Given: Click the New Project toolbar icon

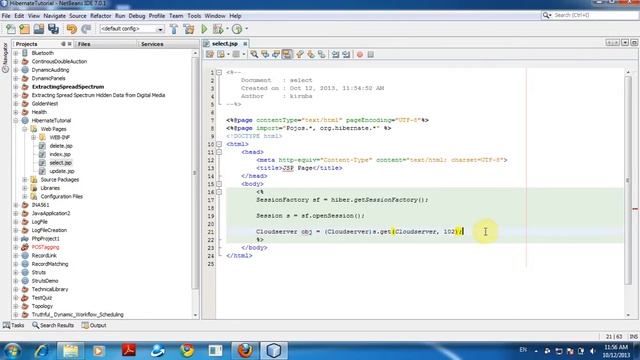Looking at the screenshot, I should point(24,29).
